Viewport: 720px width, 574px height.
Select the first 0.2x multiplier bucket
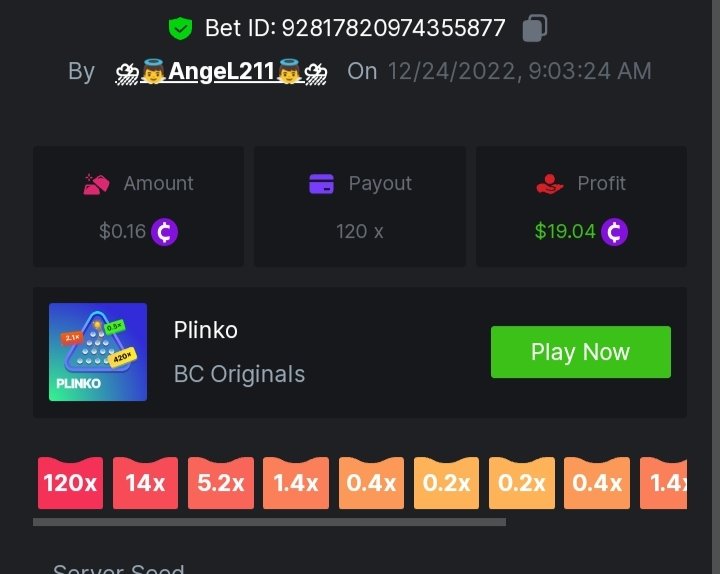pyautogui.click(x=446, y=483)
